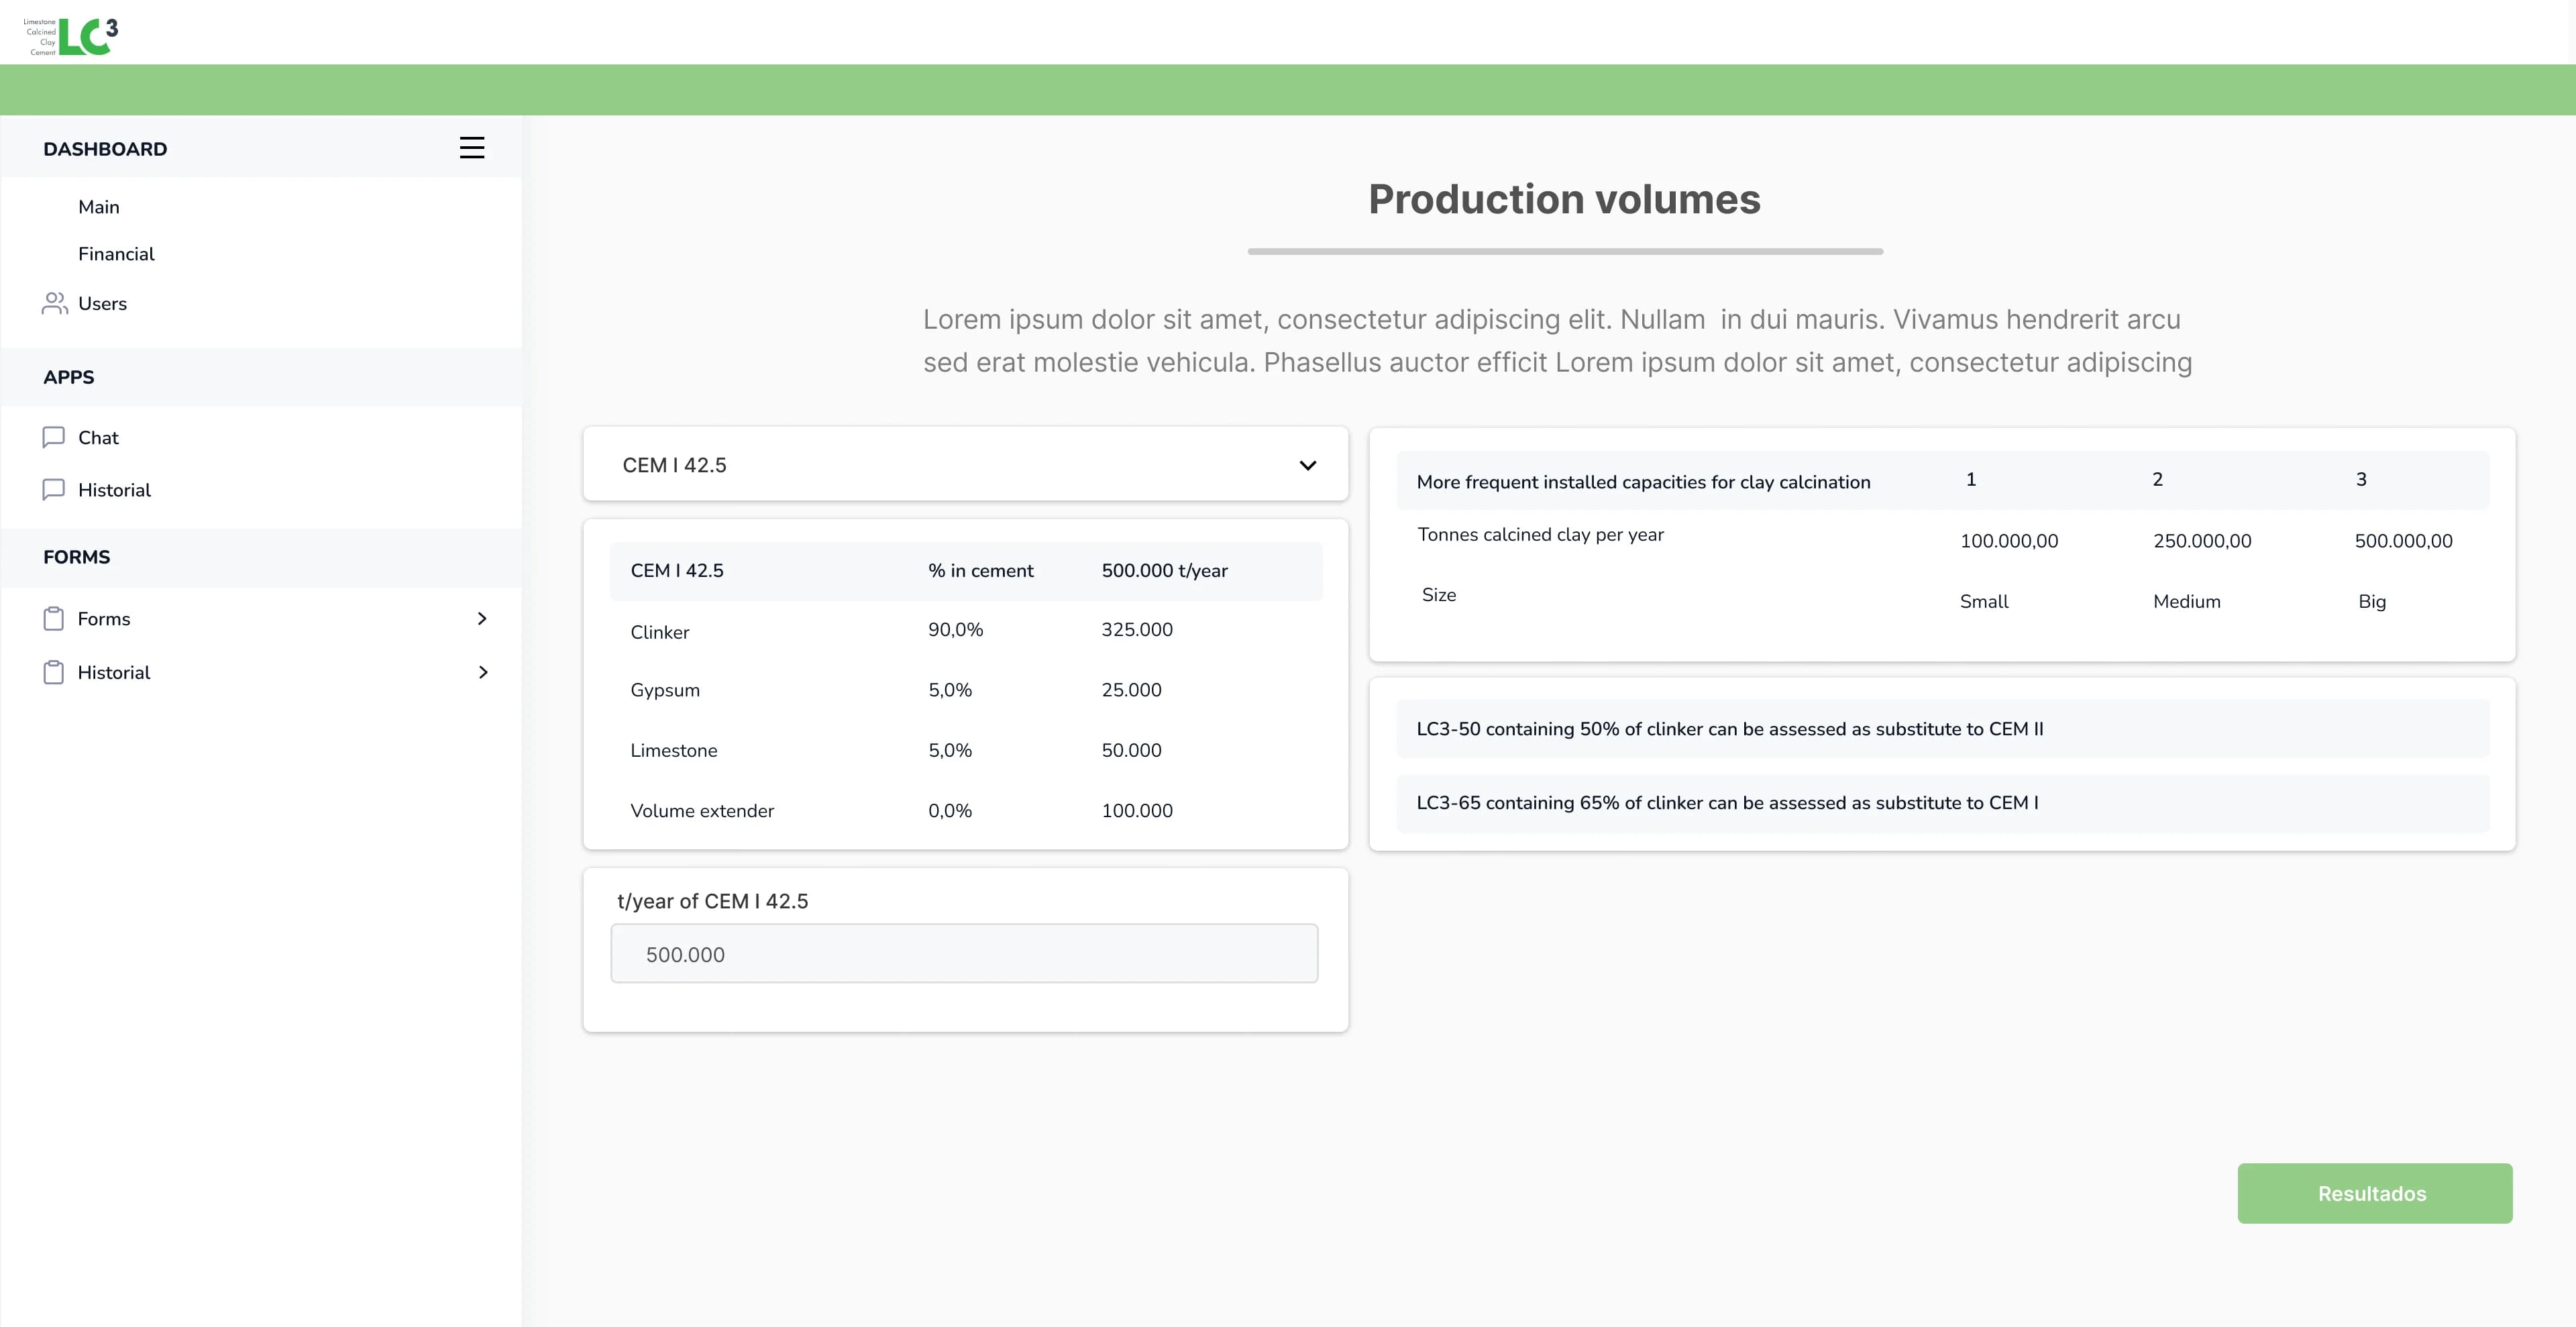Expand the Forms section chevron
This screenshot has height=1327, width=2576.
click(484, 618)
